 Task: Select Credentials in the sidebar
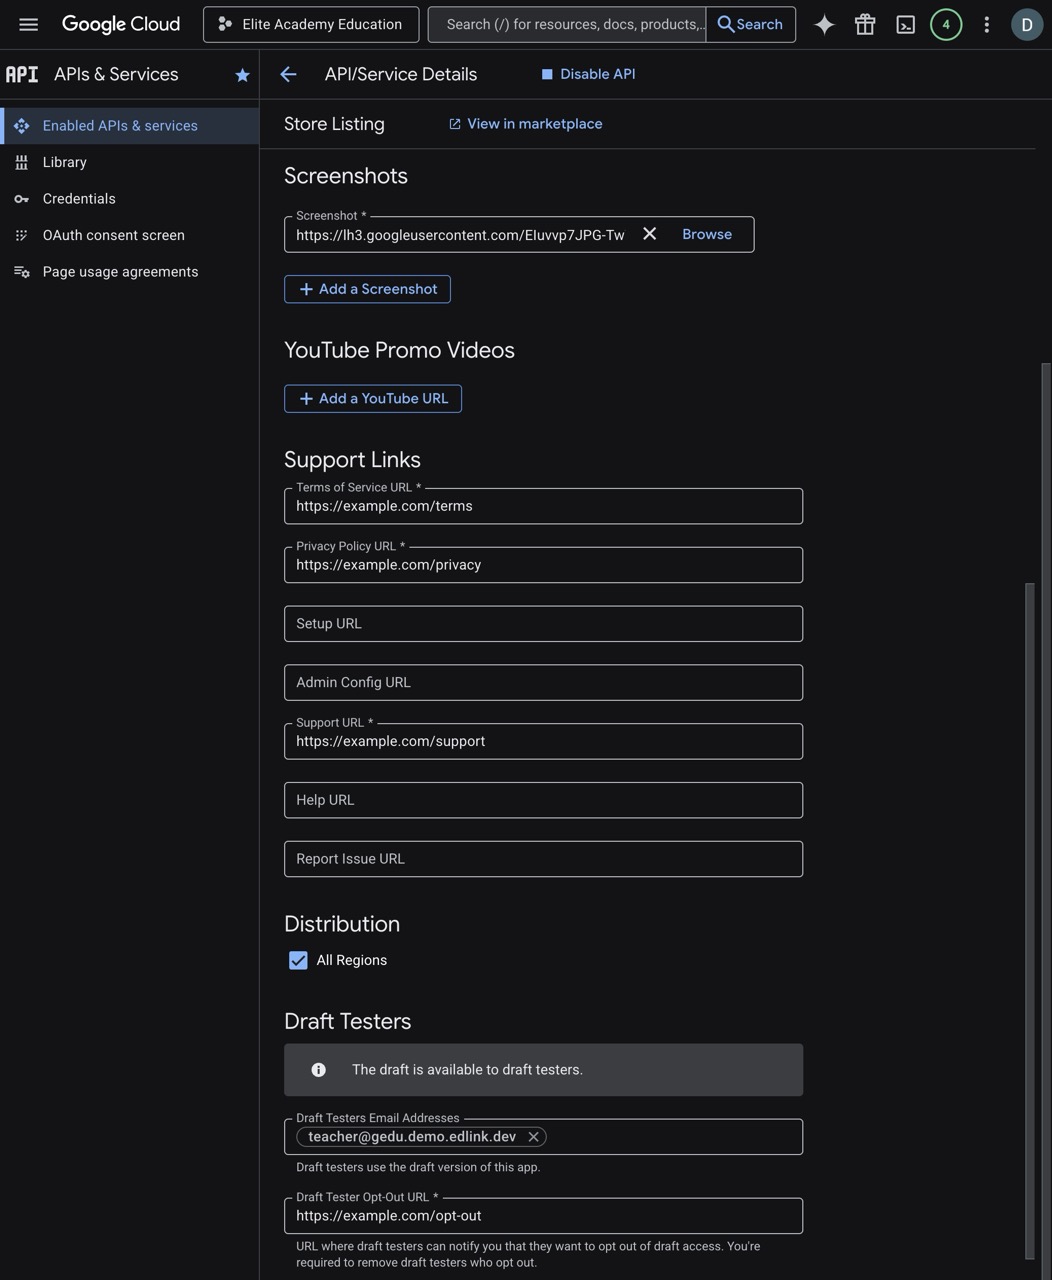click(x=79, y=199)
